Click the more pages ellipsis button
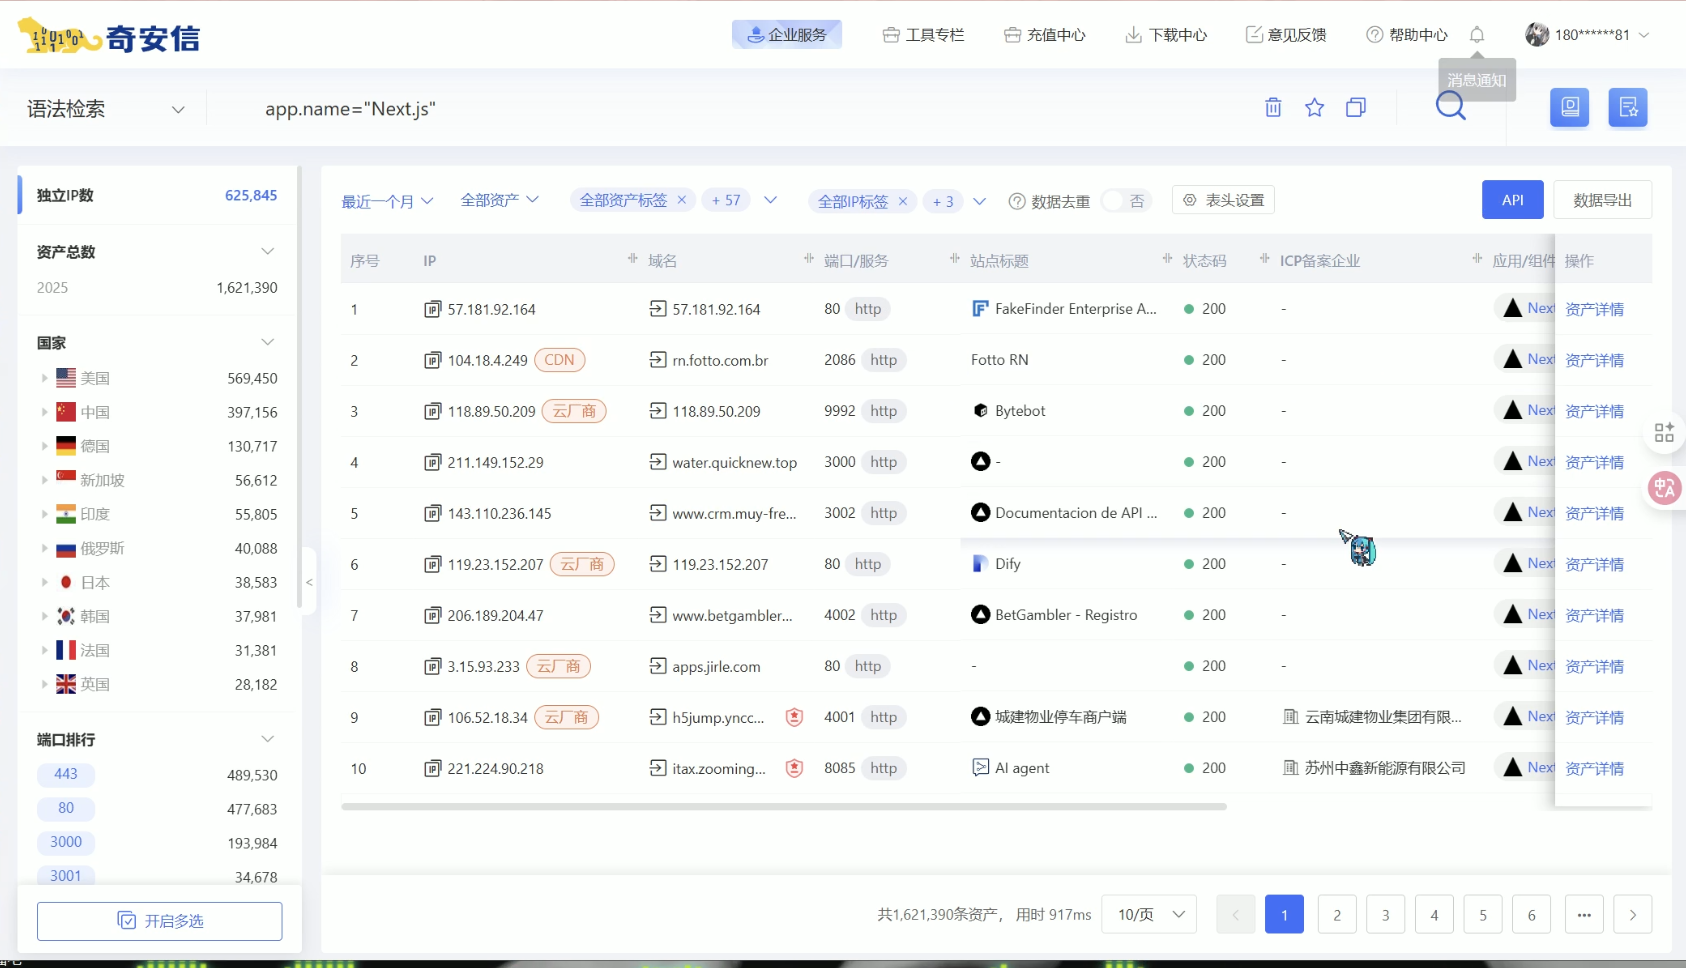 1584,914
